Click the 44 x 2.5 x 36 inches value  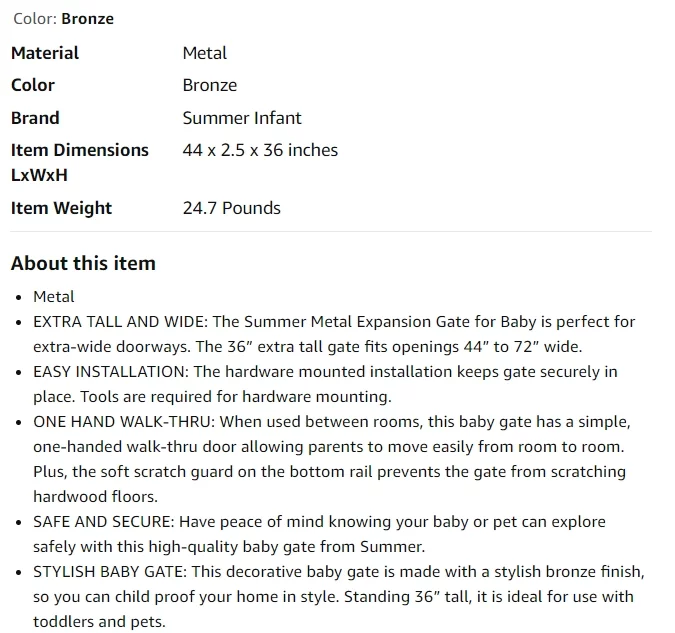[x=260, y=150]
